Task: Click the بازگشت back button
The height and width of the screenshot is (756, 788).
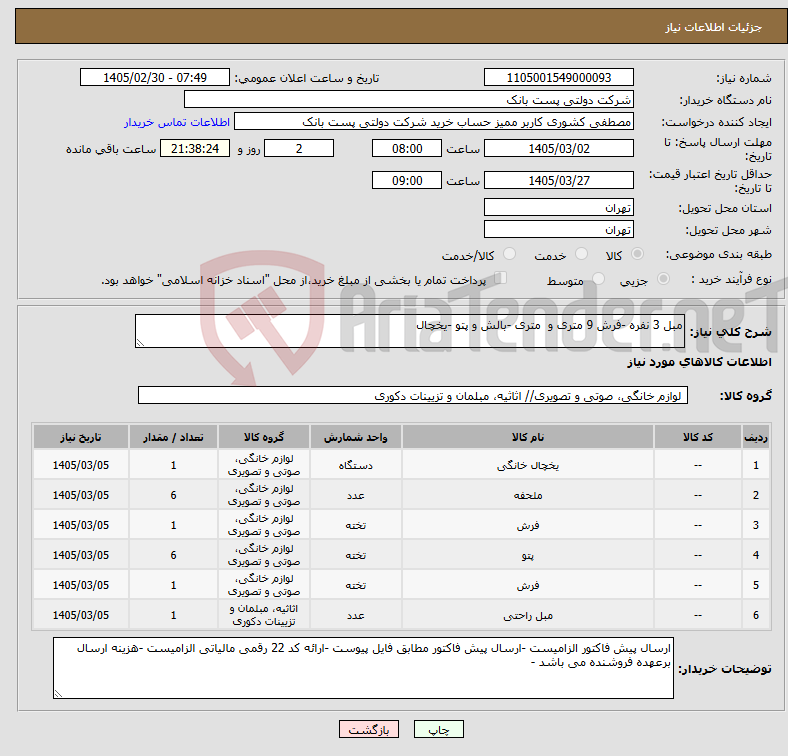Action: (x=369, y=729)
